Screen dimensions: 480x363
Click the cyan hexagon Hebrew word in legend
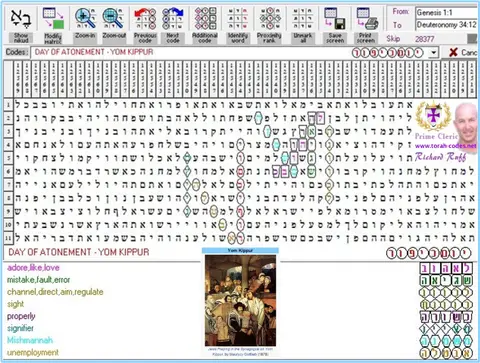(447, 341)
